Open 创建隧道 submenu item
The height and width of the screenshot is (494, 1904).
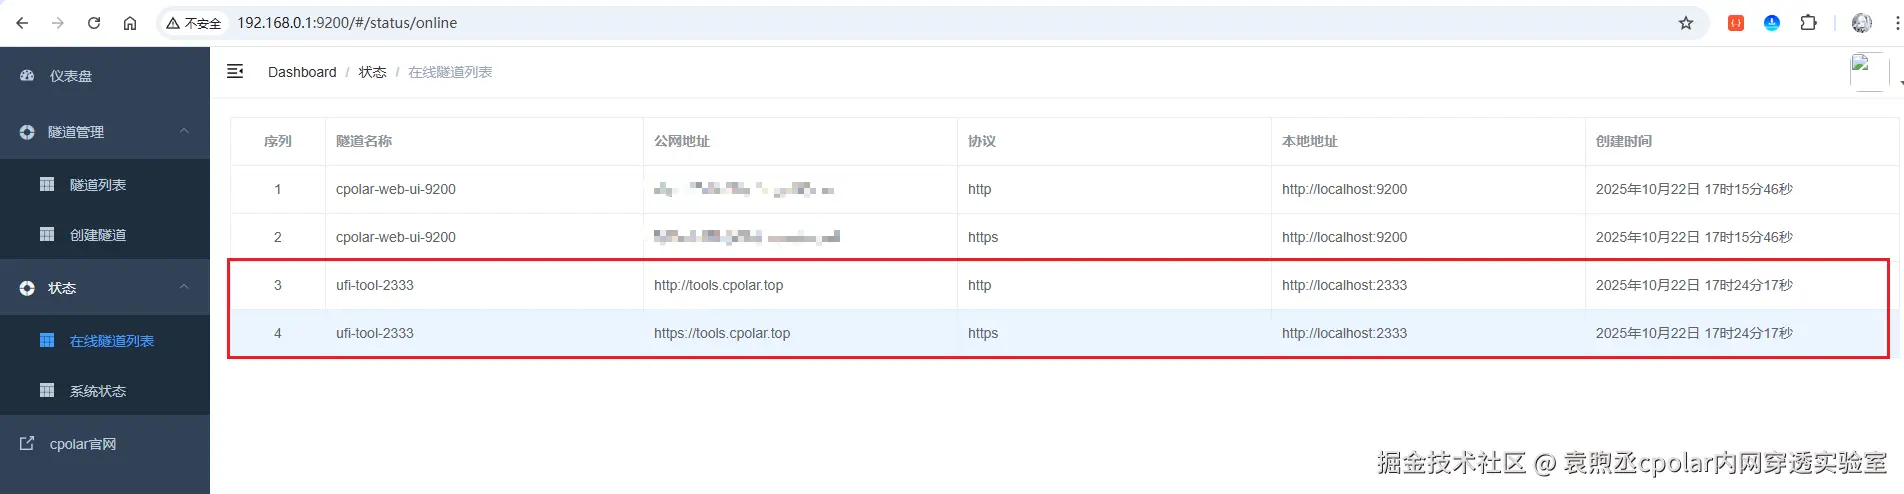point(105,235)
